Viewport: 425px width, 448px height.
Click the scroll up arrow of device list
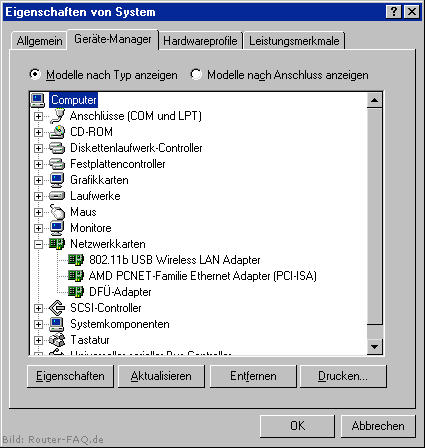tap(374, 100)
